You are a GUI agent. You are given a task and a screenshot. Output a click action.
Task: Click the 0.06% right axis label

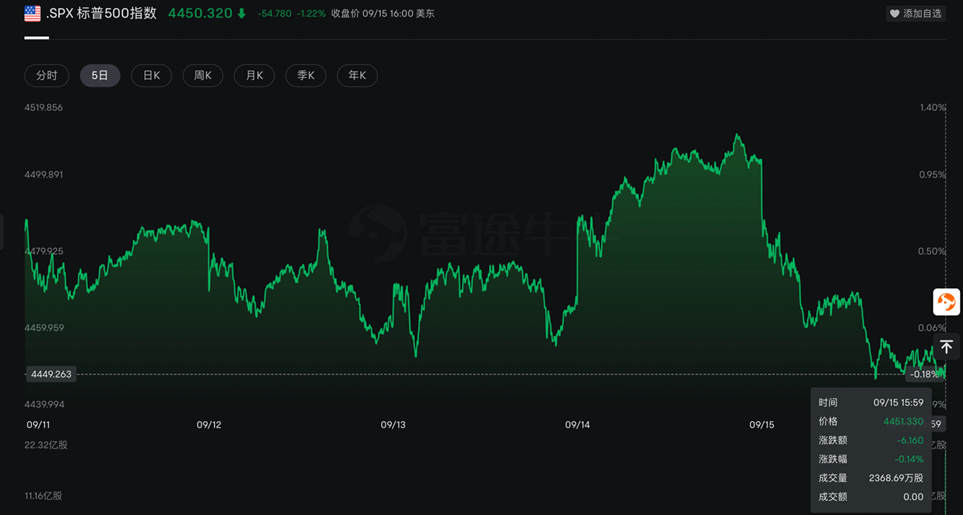[x=932, y=328]
